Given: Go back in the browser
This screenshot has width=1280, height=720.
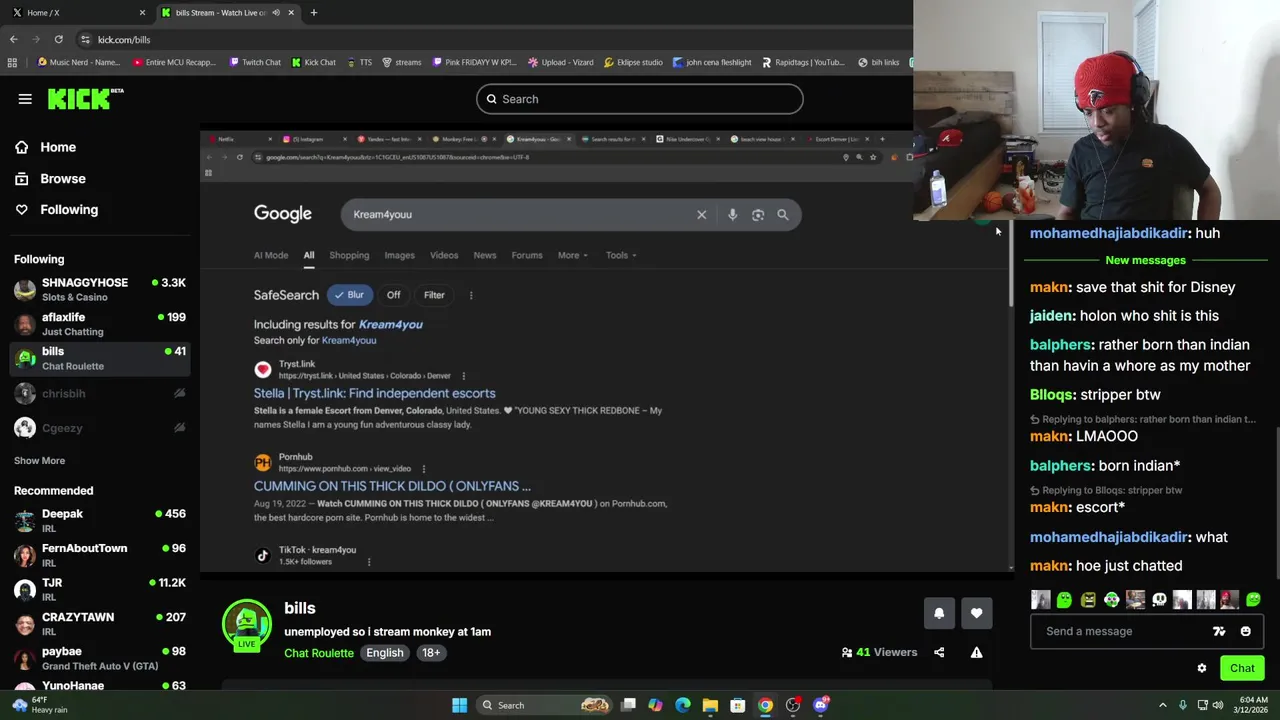Looking at the screenshot, I should tap(14, 39).
